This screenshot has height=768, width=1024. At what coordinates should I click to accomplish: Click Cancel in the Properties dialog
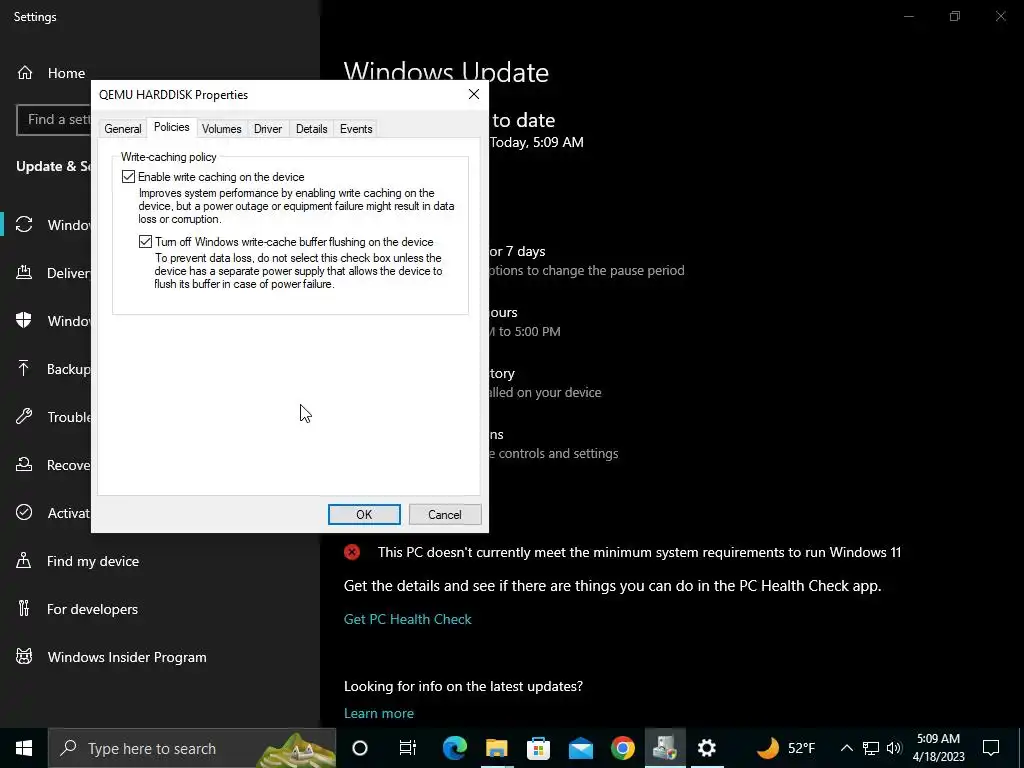click(445, 515)
